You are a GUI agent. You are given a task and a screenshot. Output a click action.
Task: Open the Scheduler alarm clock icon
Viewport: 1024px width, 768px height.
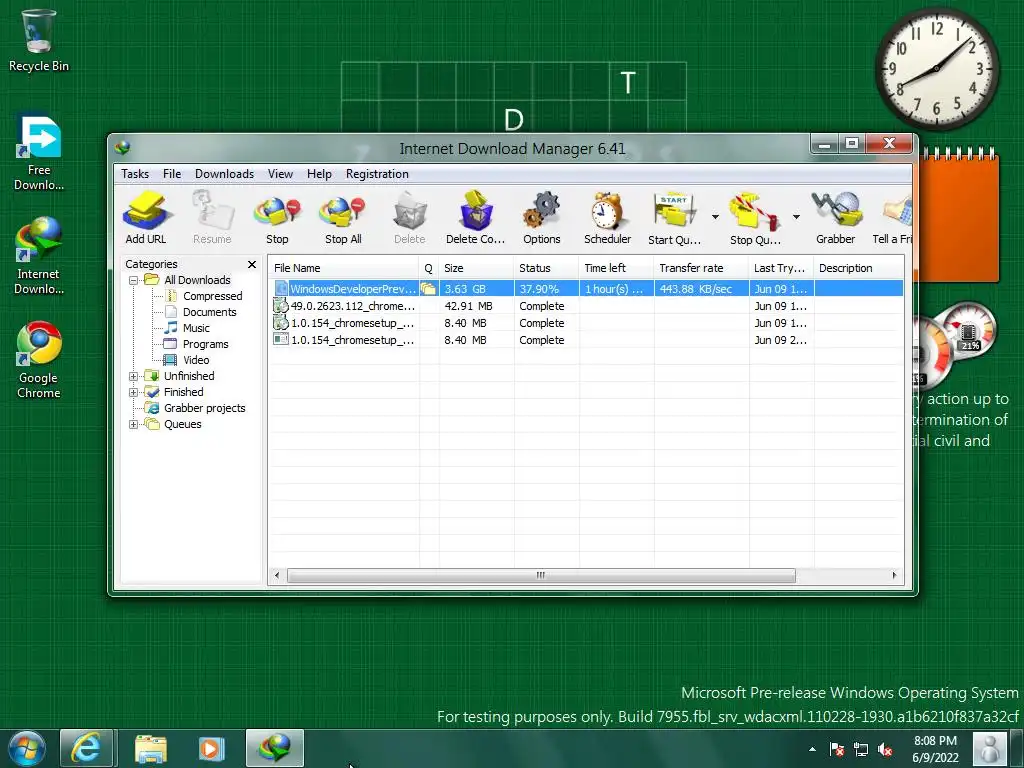click(607, 218)
